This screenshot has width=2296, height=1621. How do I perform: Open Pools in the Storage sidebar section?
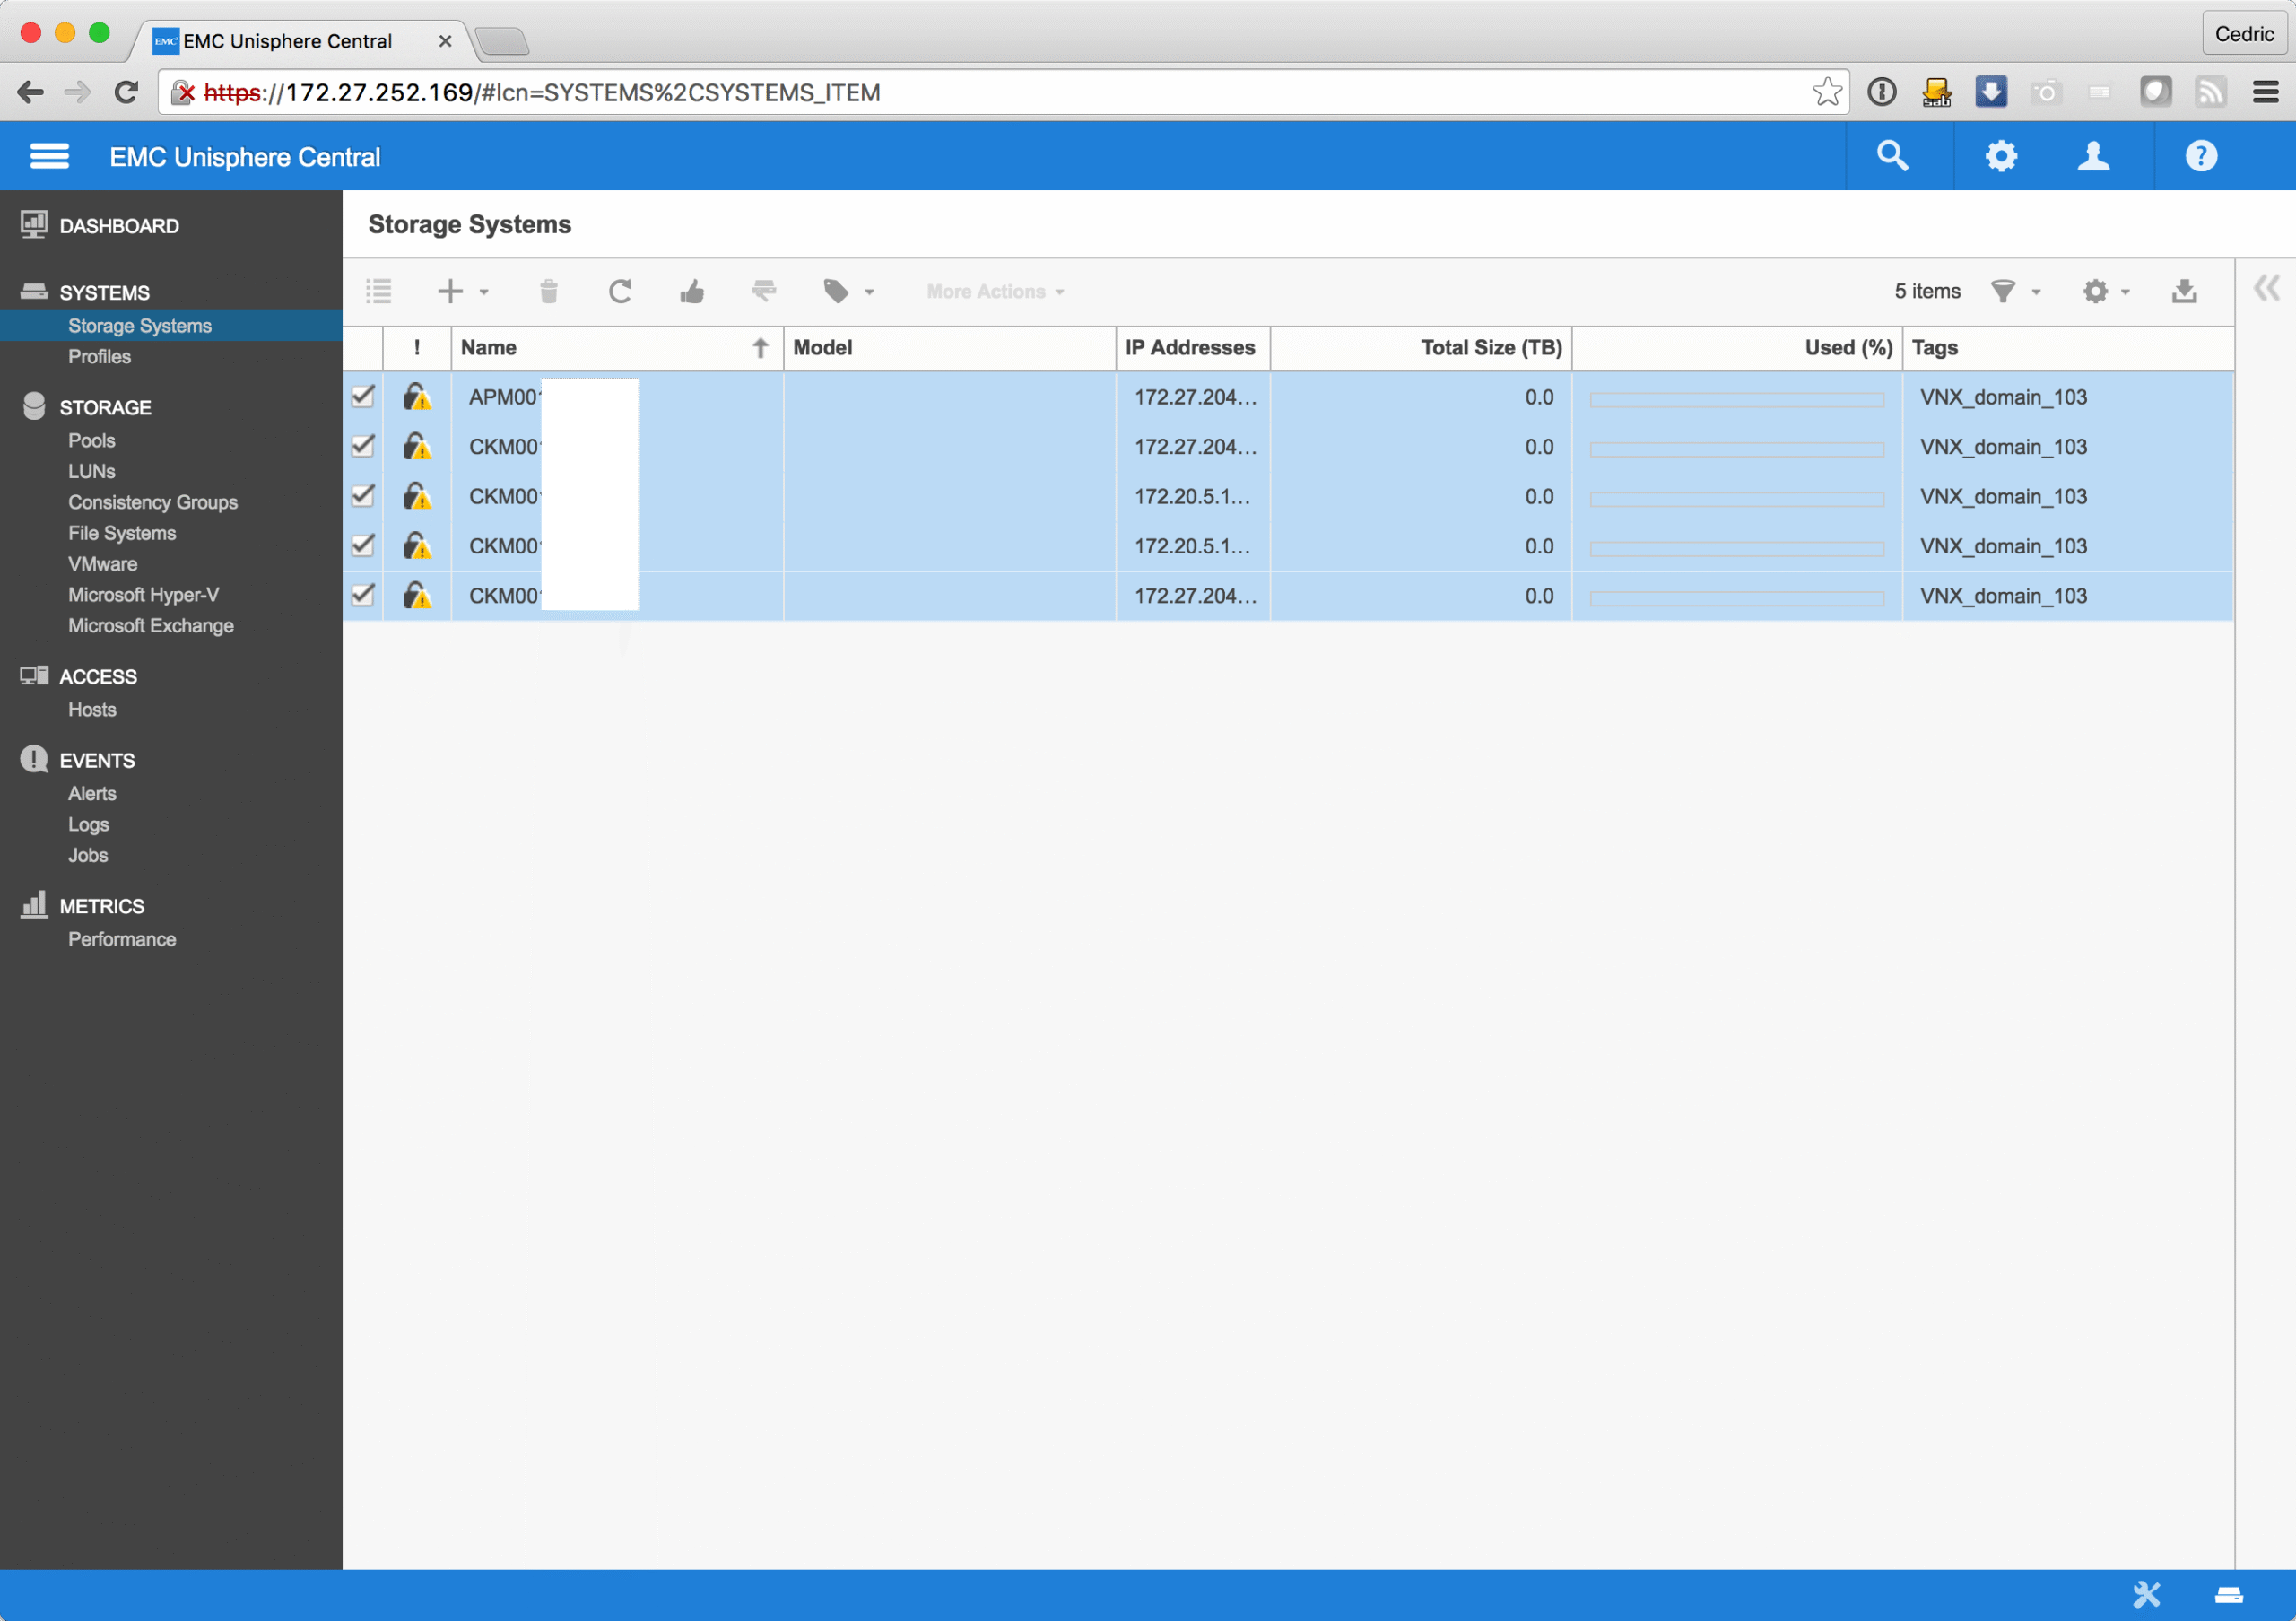point(91,440)
